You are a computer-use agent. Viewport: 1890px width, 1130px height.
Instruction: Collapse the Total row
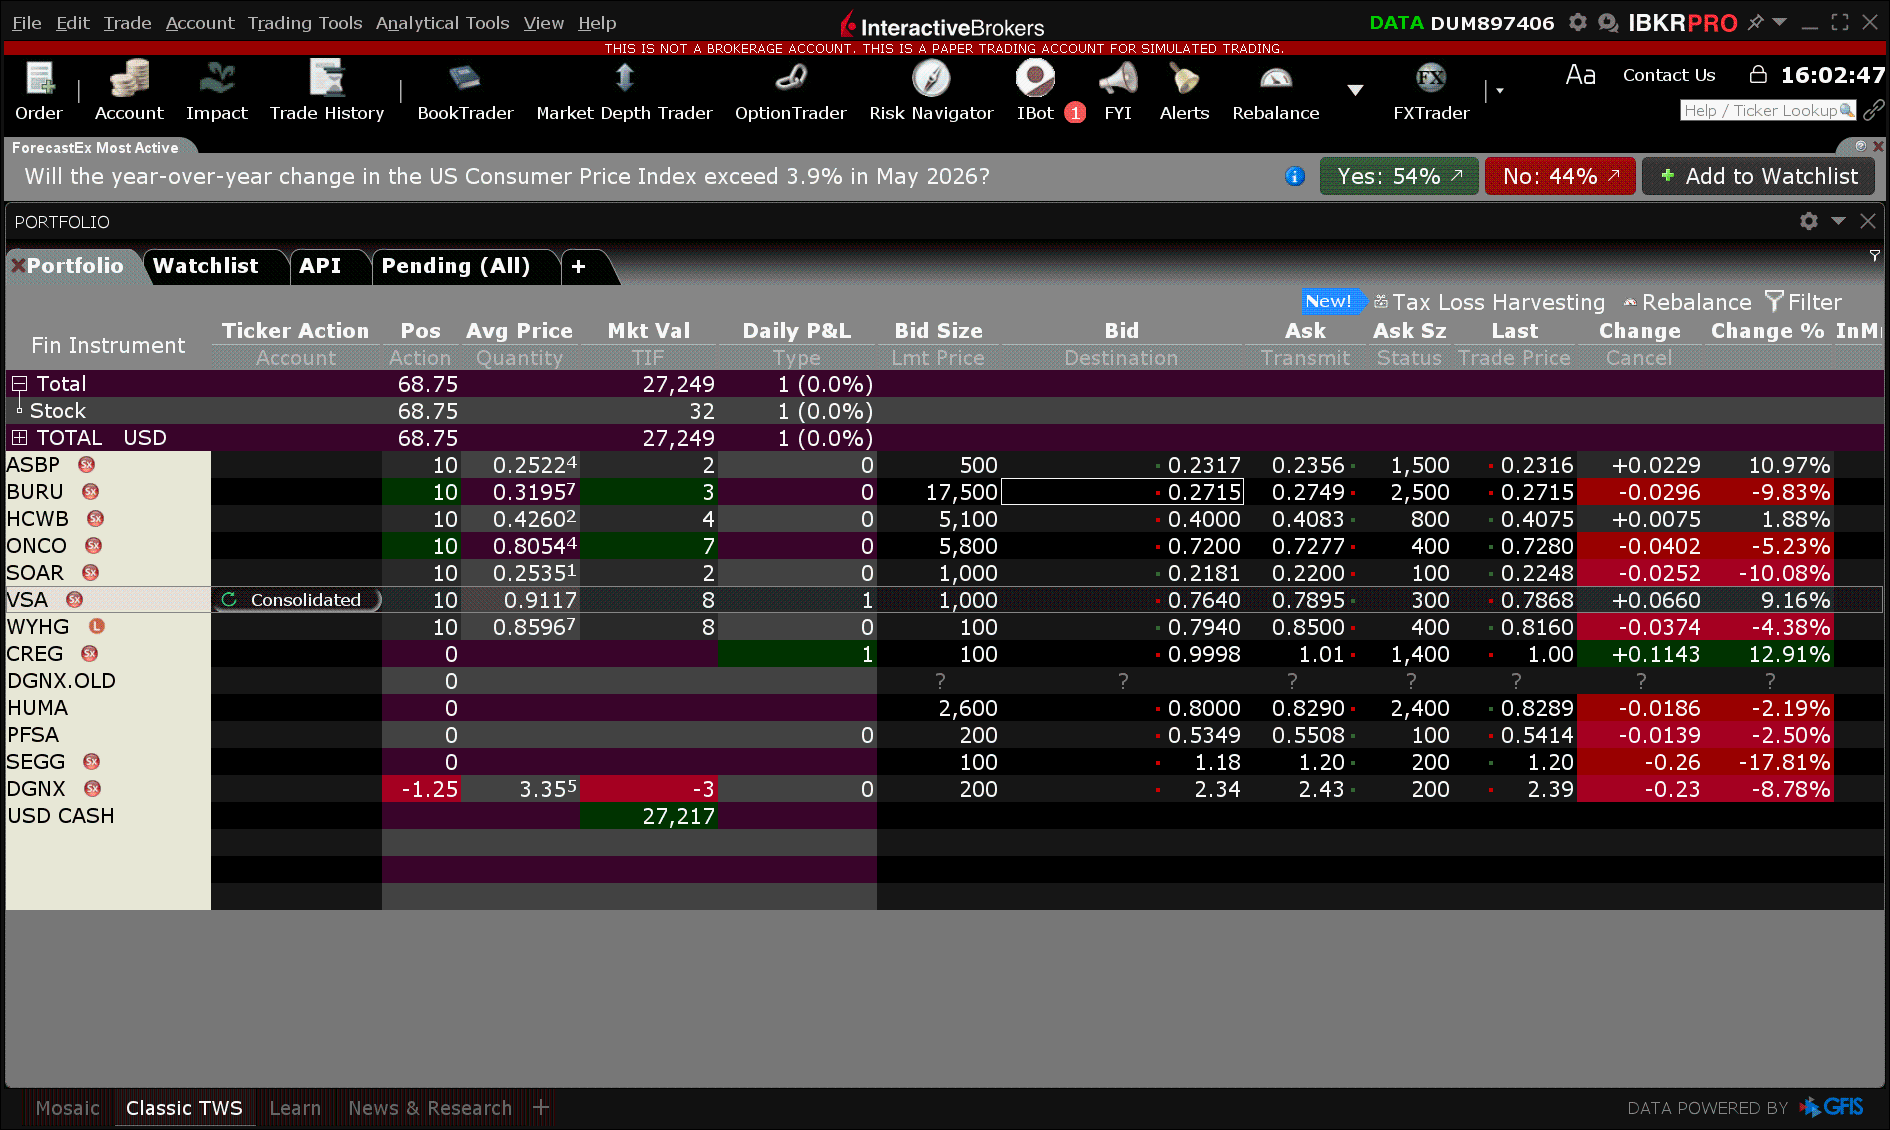(19, 384)
